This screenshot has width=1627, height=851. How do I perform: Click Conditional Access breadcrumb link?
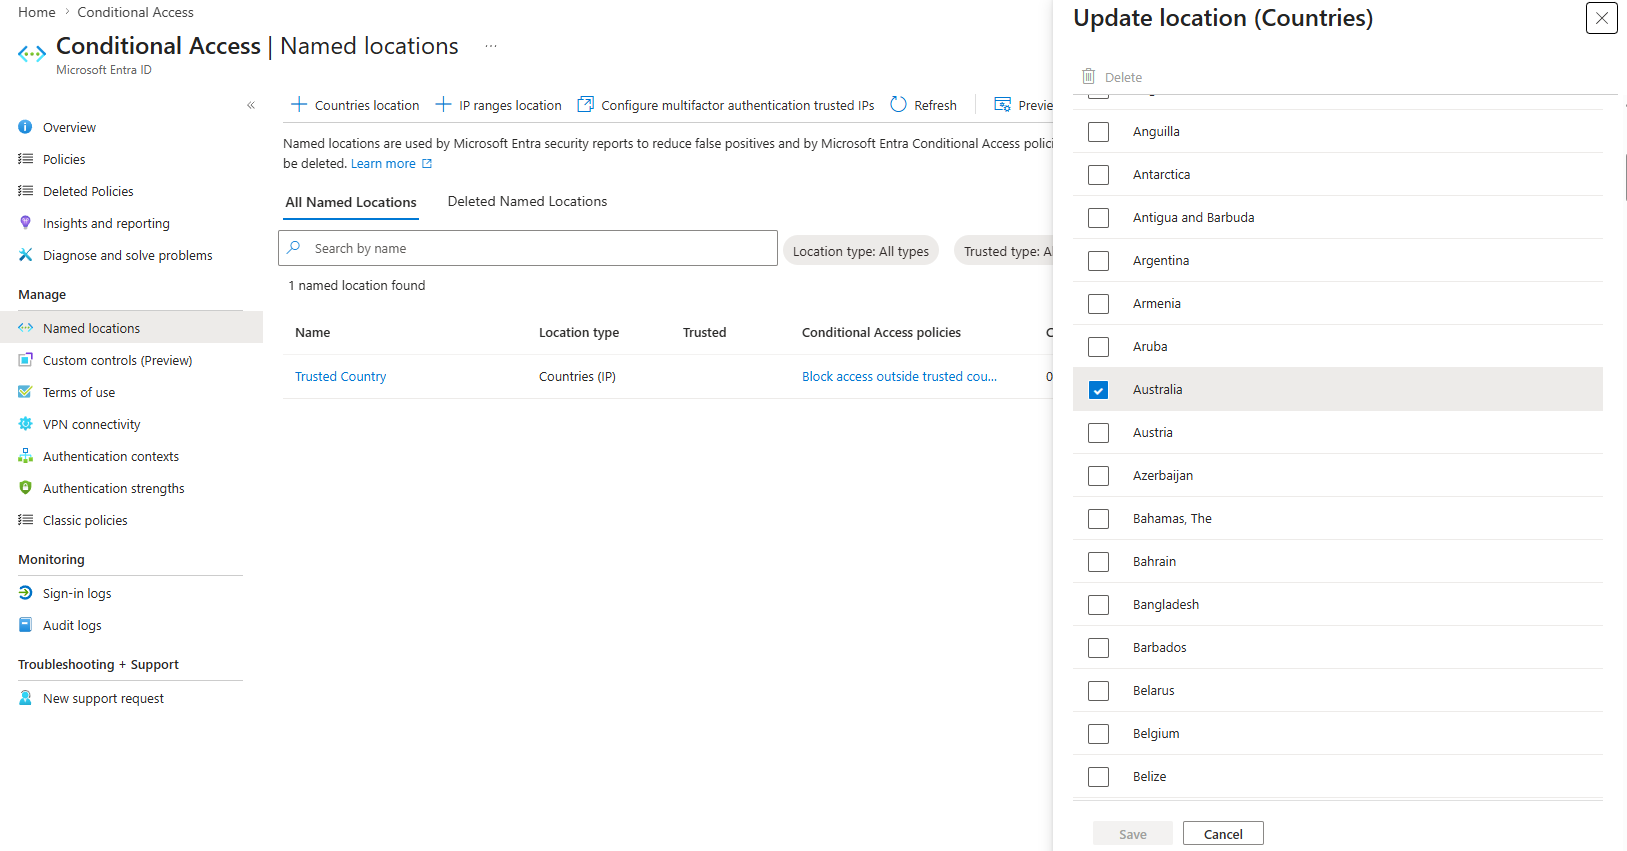pyautogui.click(x=136, y=12)
